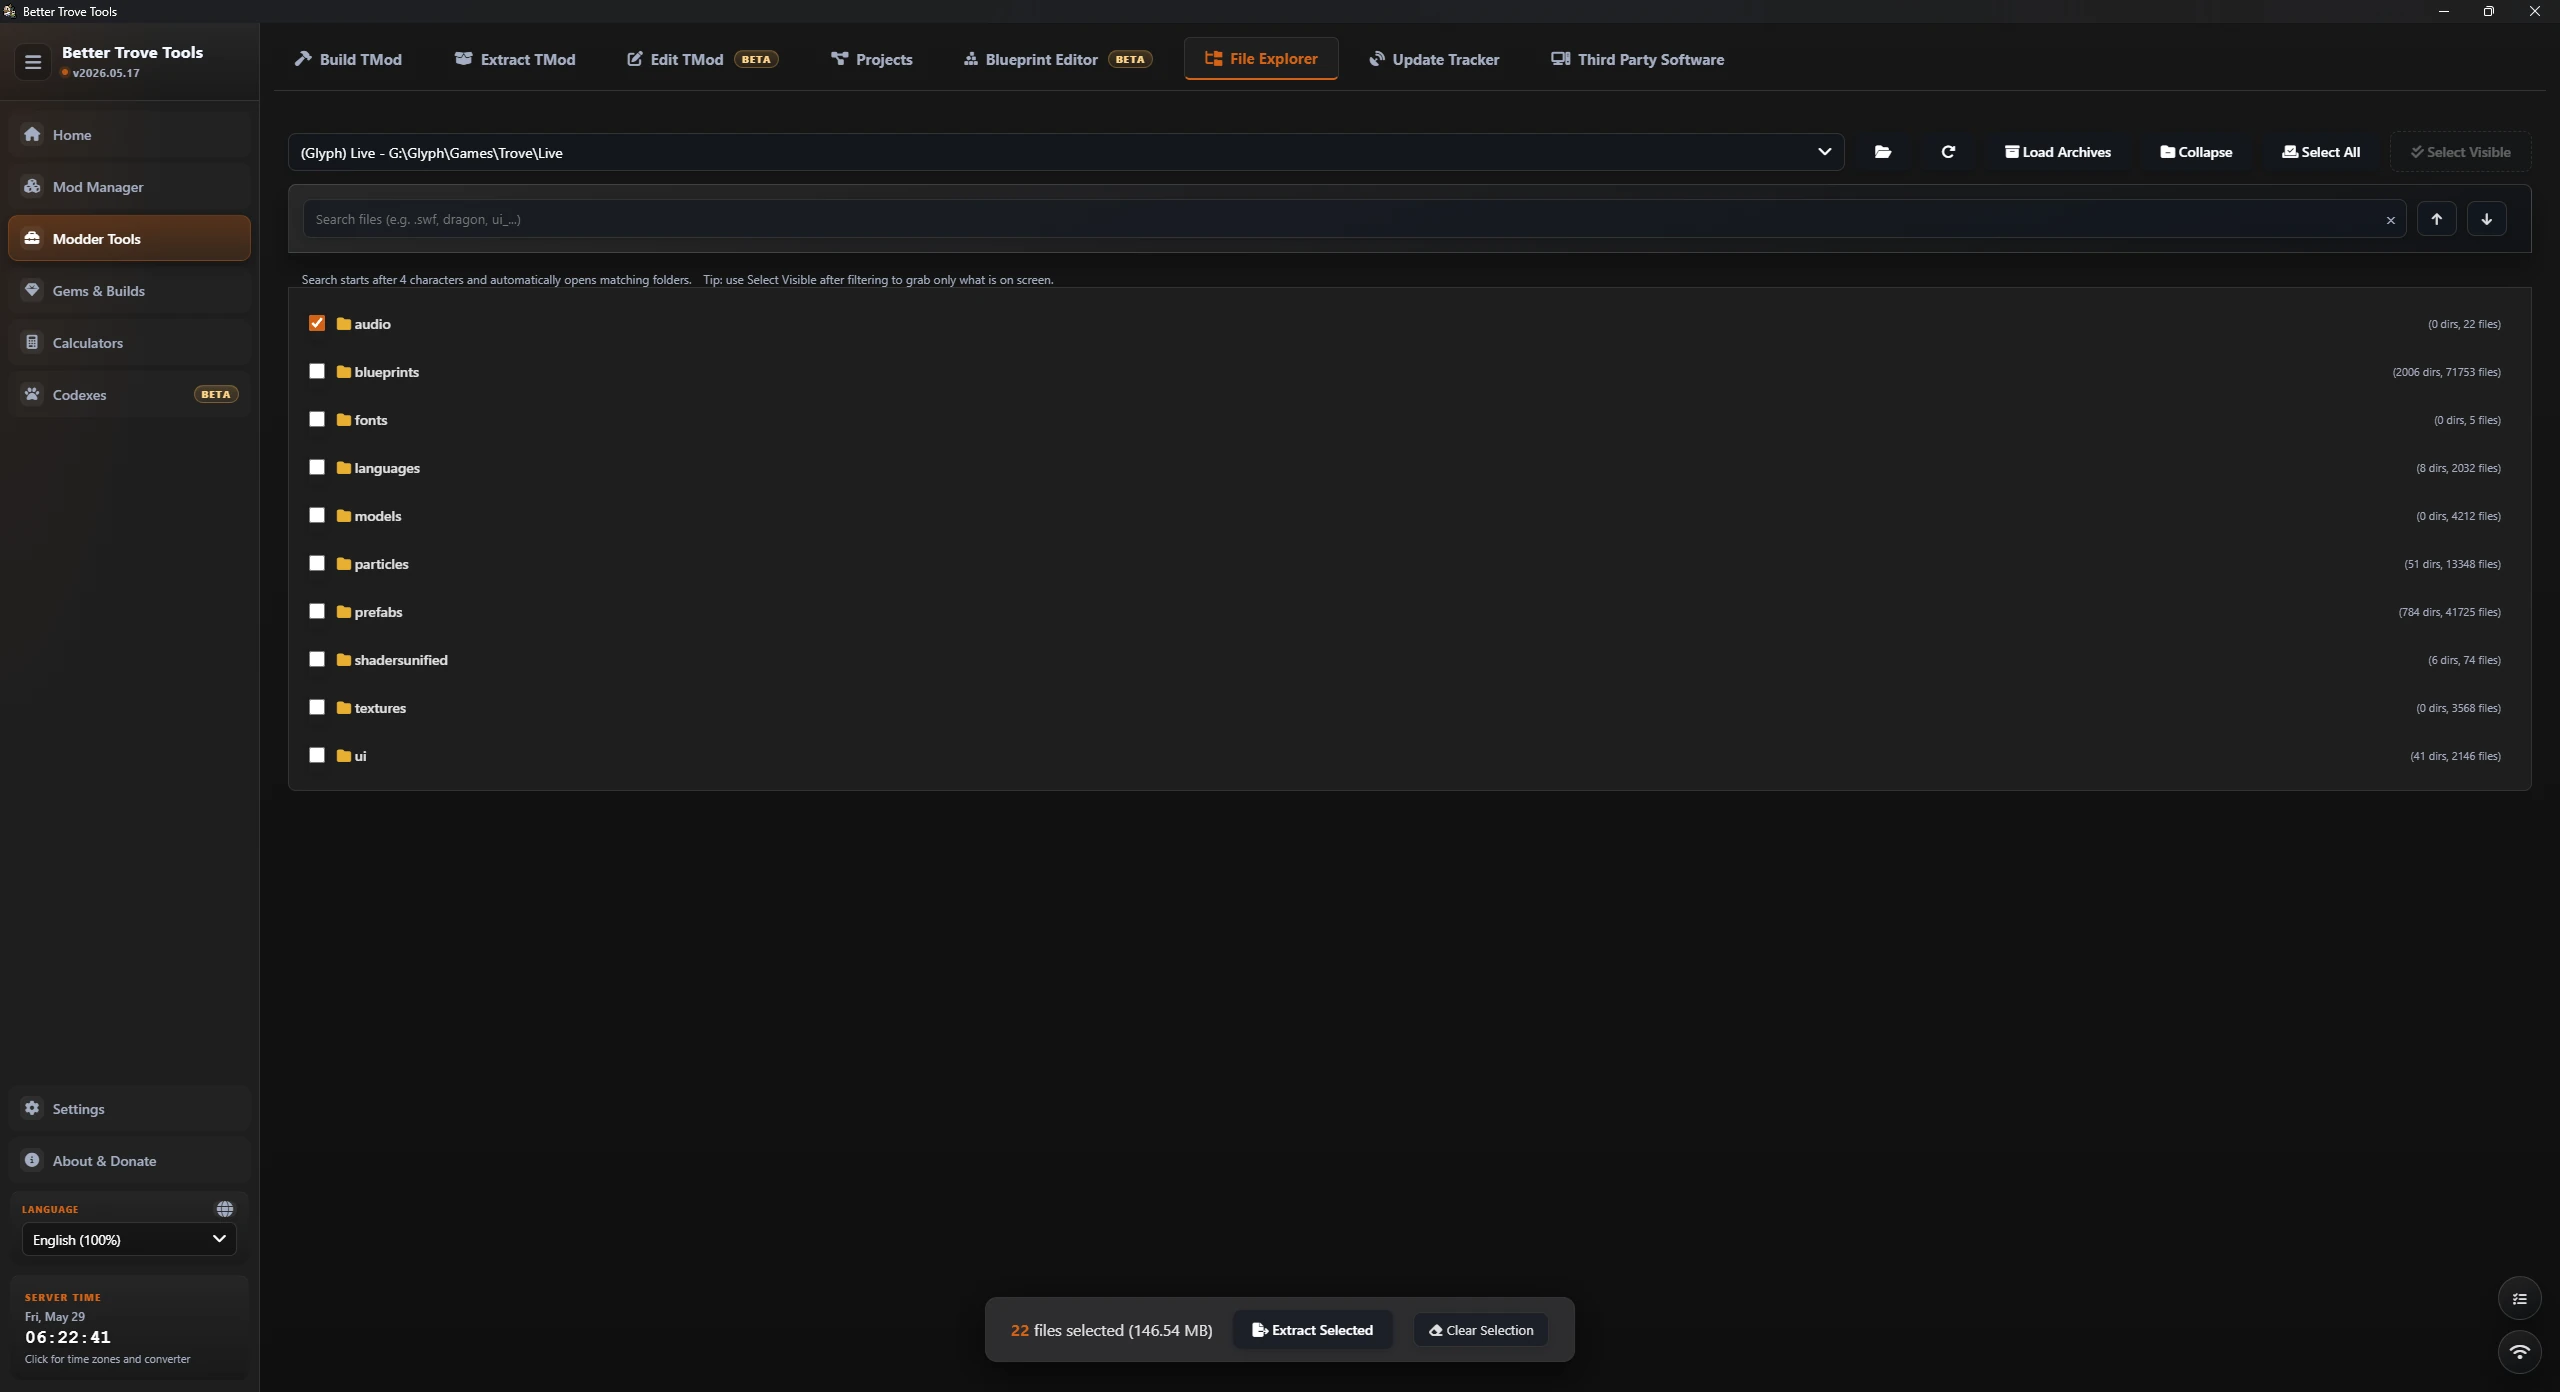
Task: Open the server time clock converter
Action: 129,1328
